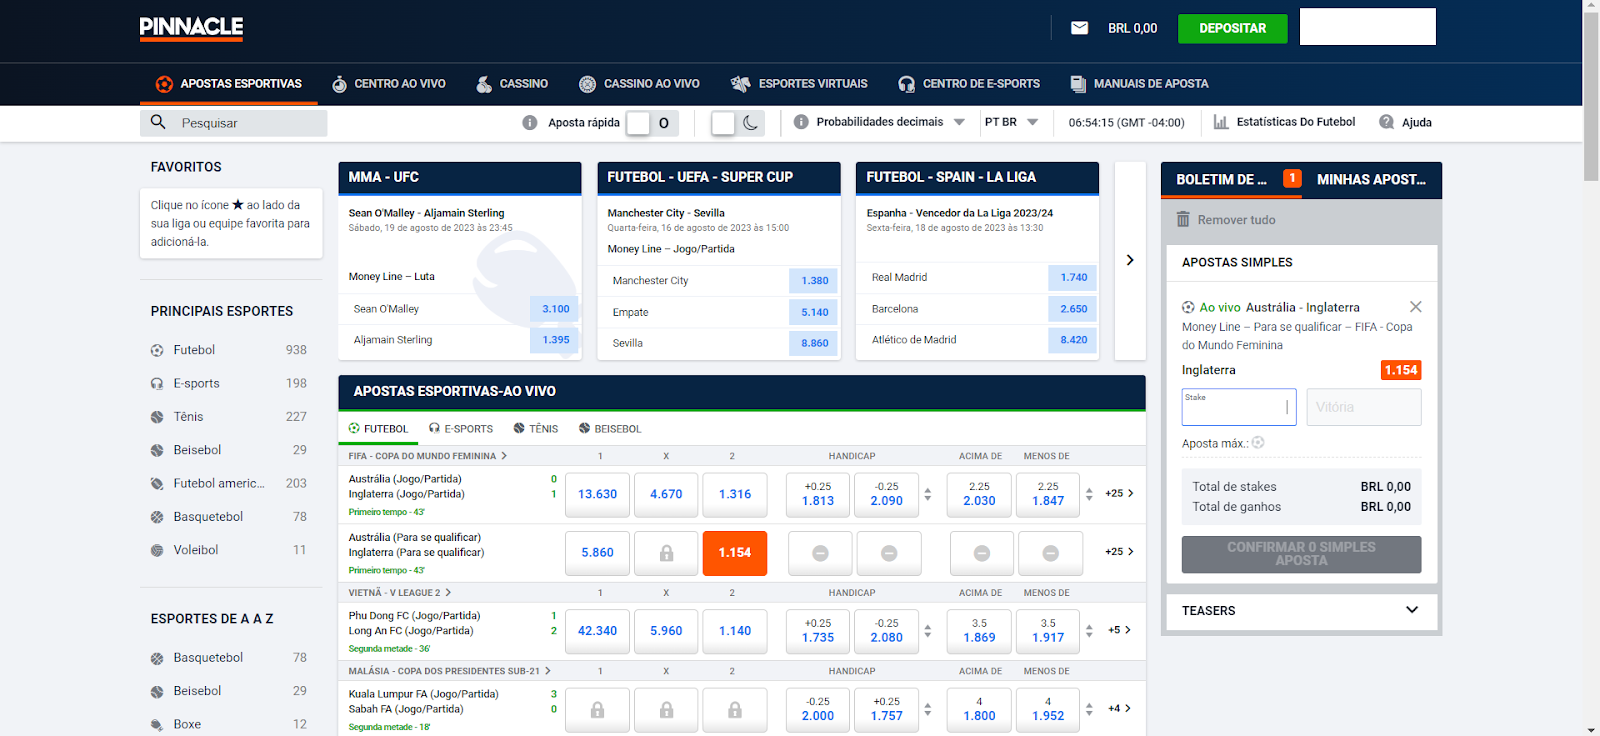Select Voleibol icon in sidebar

pyautogui.click(x=157, y=550)
